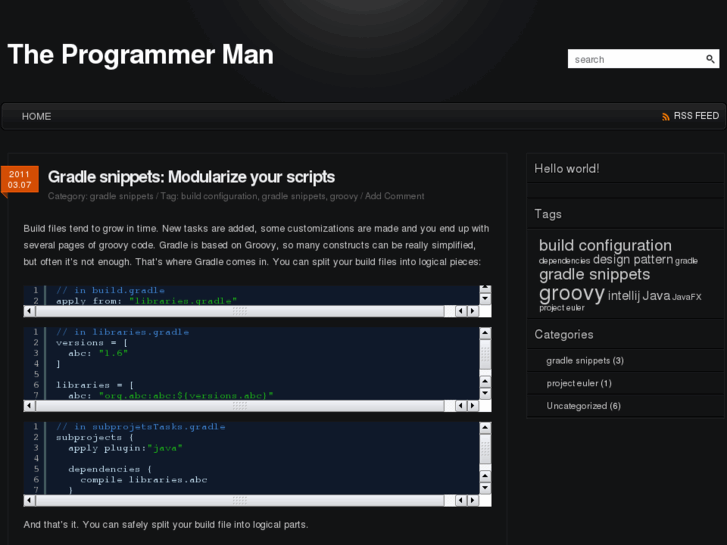Click horizontal scrollbar thumb under build.gradle code

click(240, 311)
